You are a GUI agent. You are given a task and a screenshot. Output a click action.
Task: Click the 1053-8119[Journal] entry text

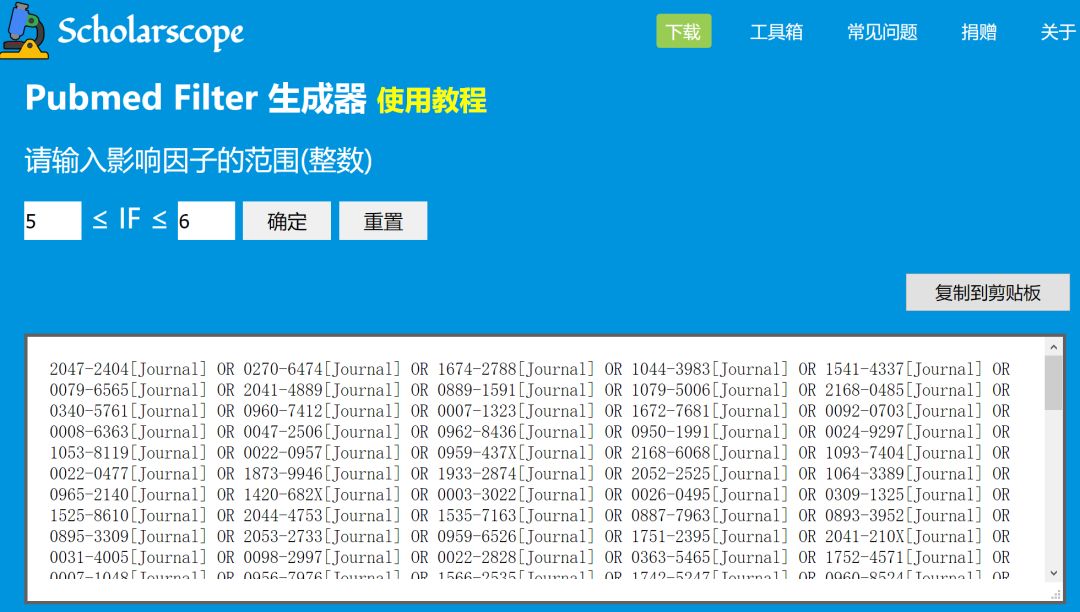[128, 452]
